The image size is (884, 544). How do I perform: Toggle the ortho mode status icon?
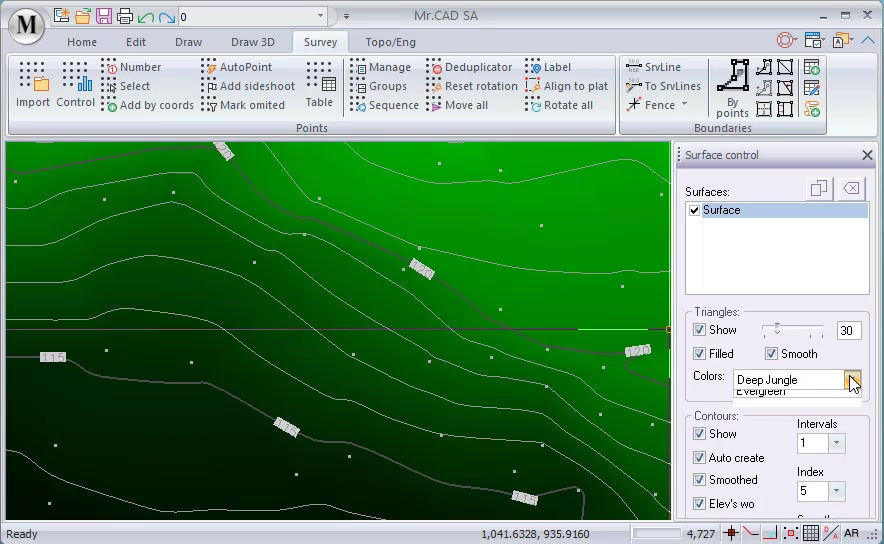[770, 533]
